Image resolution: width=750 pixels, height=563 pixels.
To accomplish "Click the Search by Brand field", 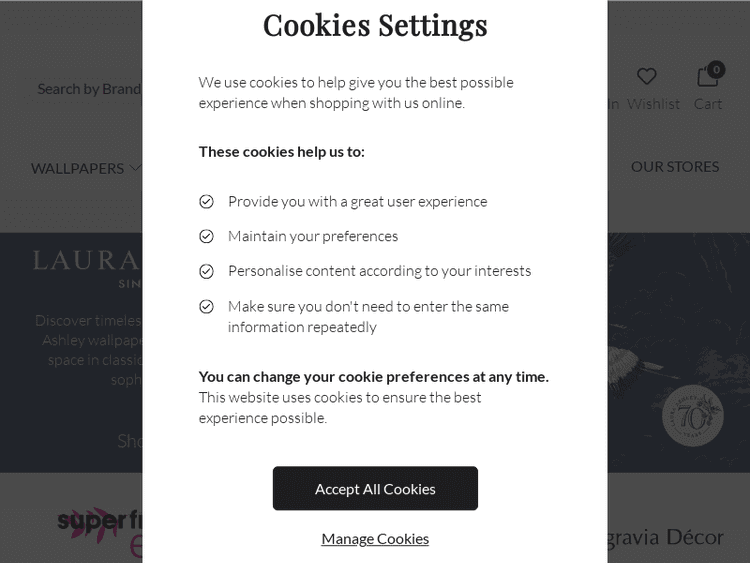I will (x=89, y=89).
